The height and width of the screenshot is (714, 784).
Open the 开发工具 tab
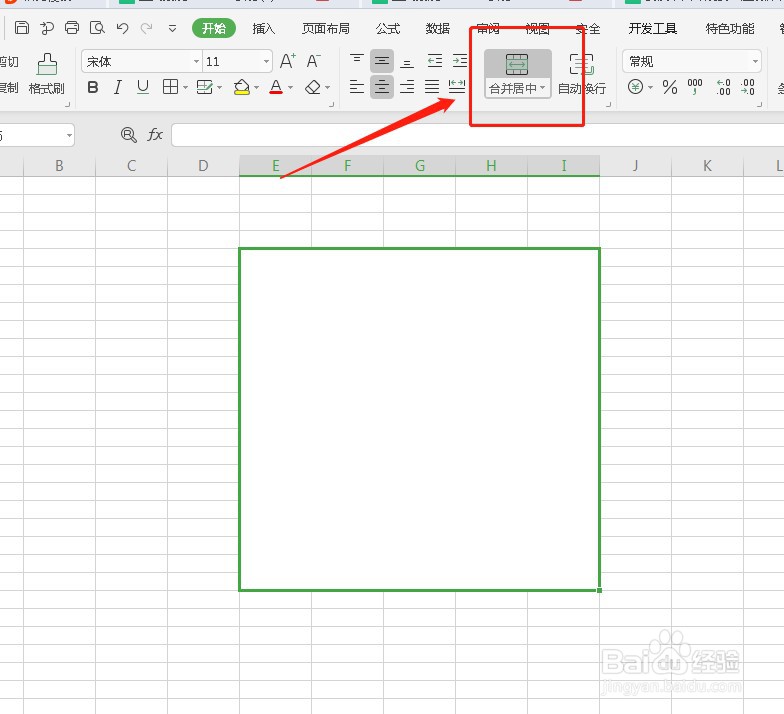[x=652, y=28]
